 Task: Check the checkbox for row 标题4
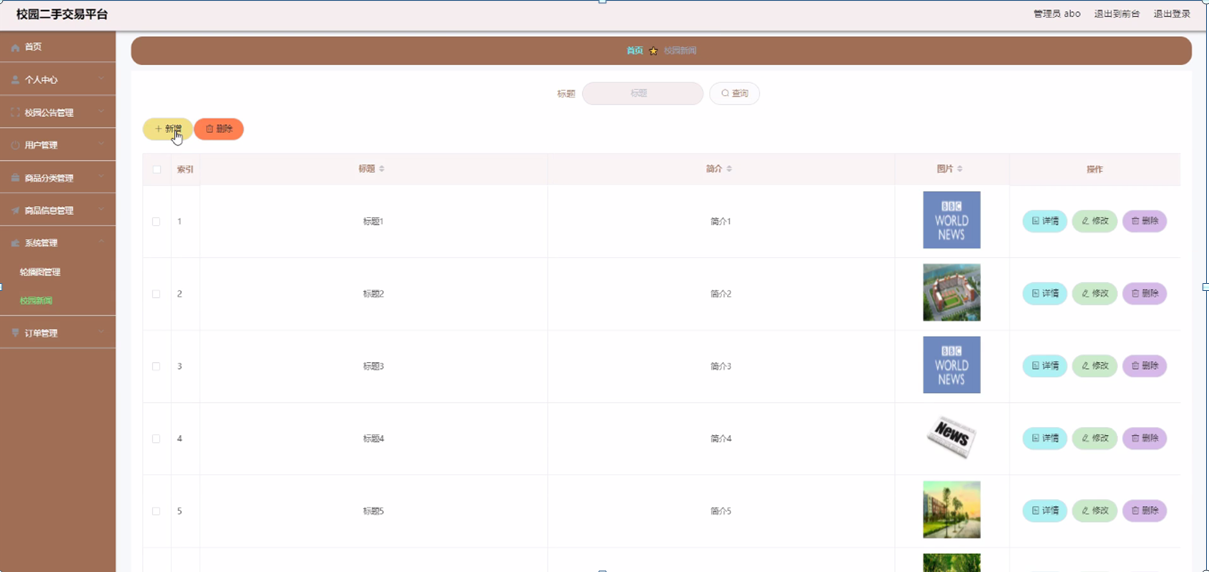(x=156, y=439)
